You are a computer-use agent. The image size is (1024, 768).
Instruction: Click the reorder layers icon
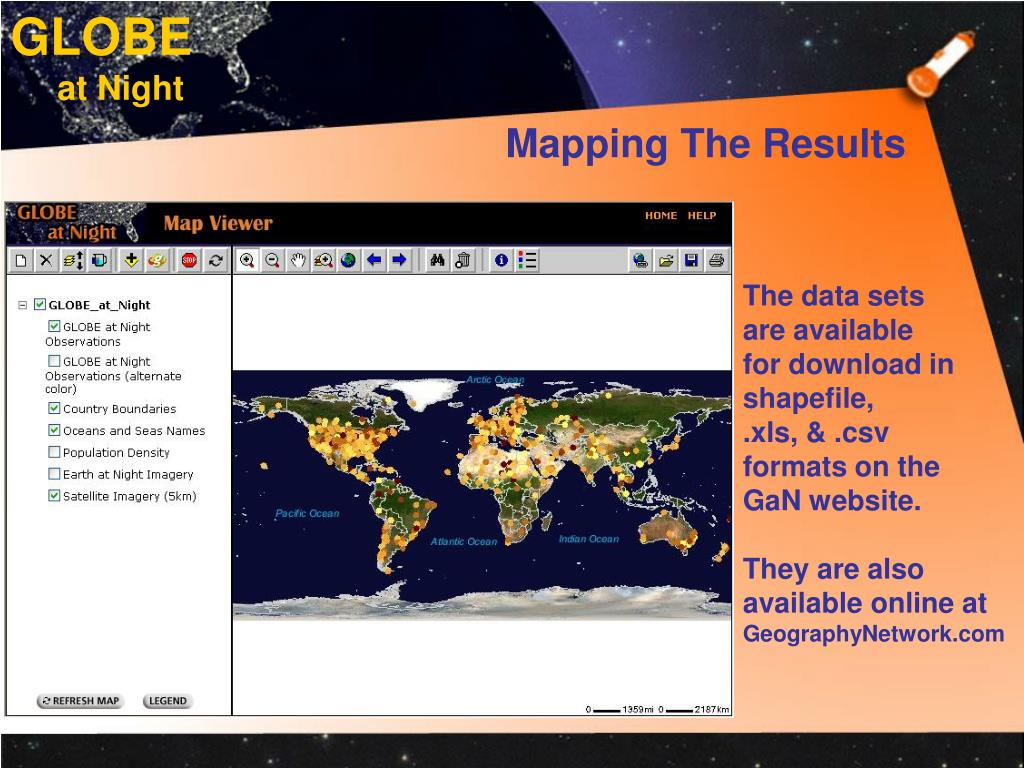pyautogui.click(x=72, y=261)
